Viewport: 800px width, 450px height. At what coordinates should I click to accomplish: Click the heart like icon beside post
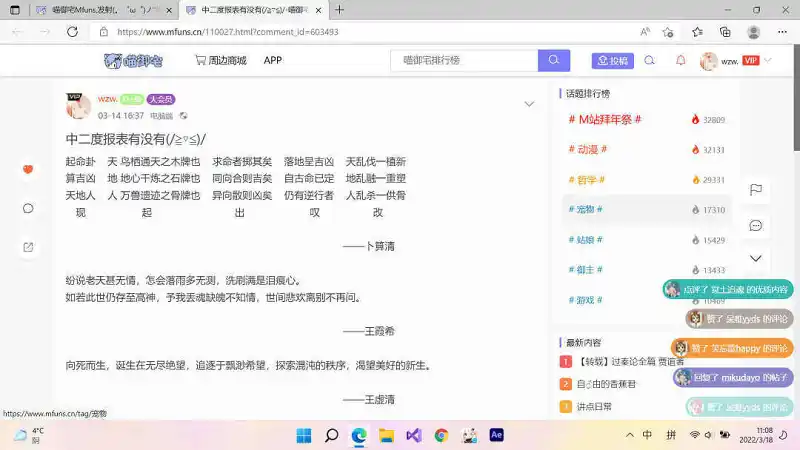tap(28, 169)
